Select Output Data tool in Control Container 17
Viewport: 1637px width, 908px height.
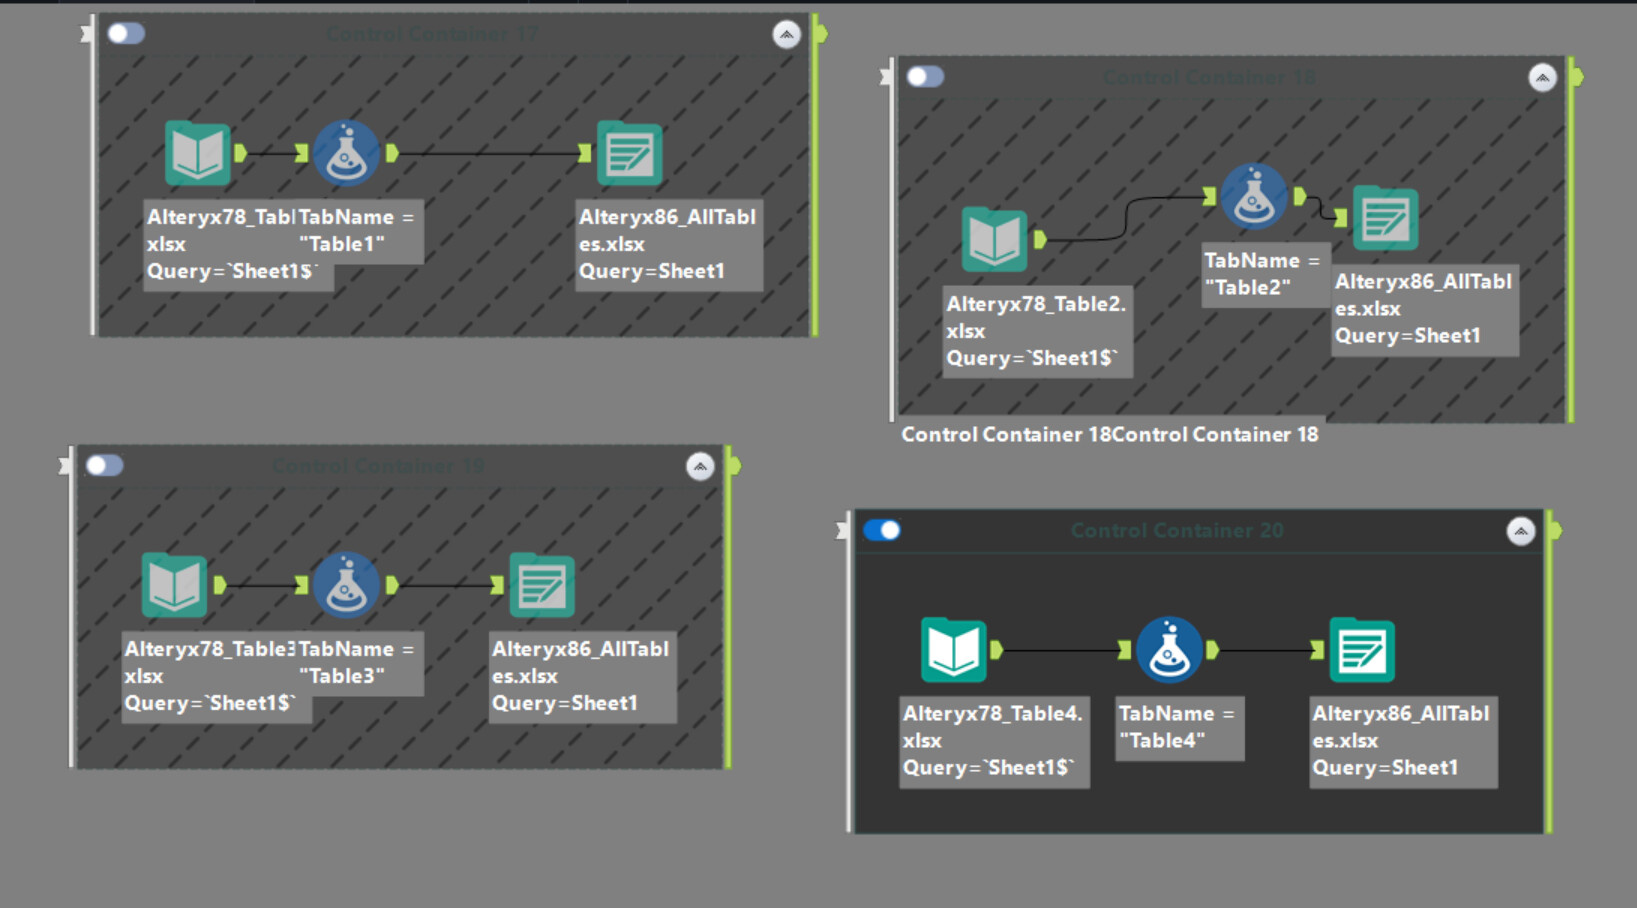pos(629,153)
